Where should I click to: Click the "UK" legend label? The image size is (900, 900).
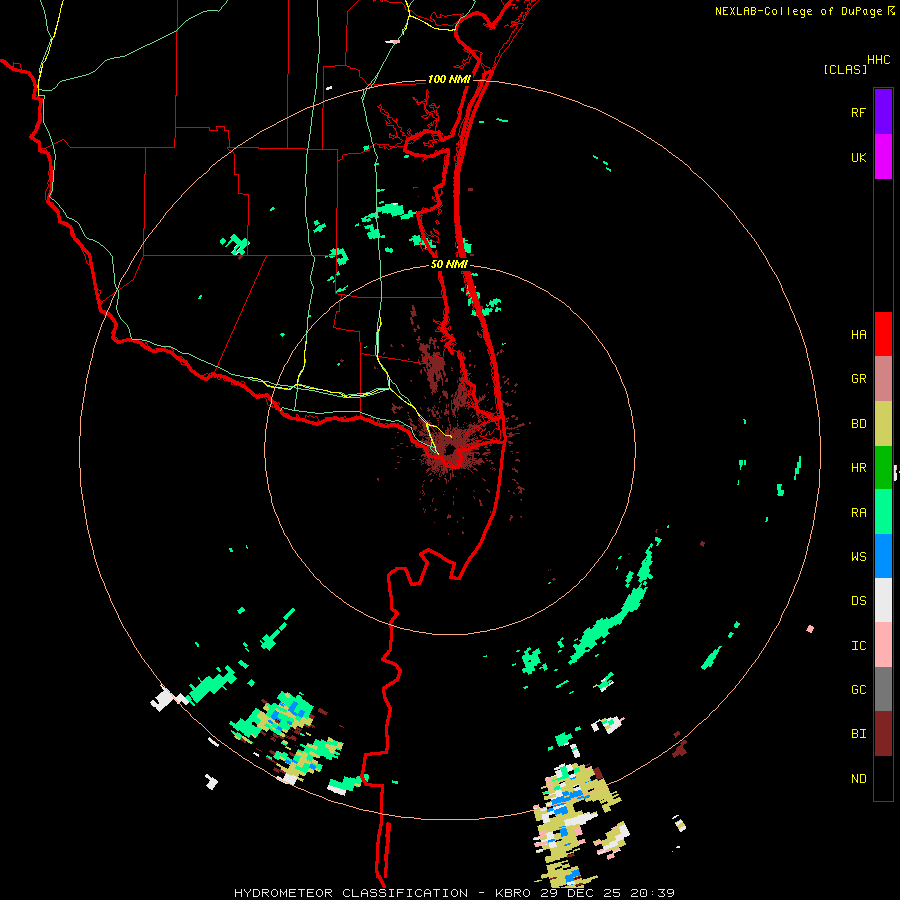(858, 157)
